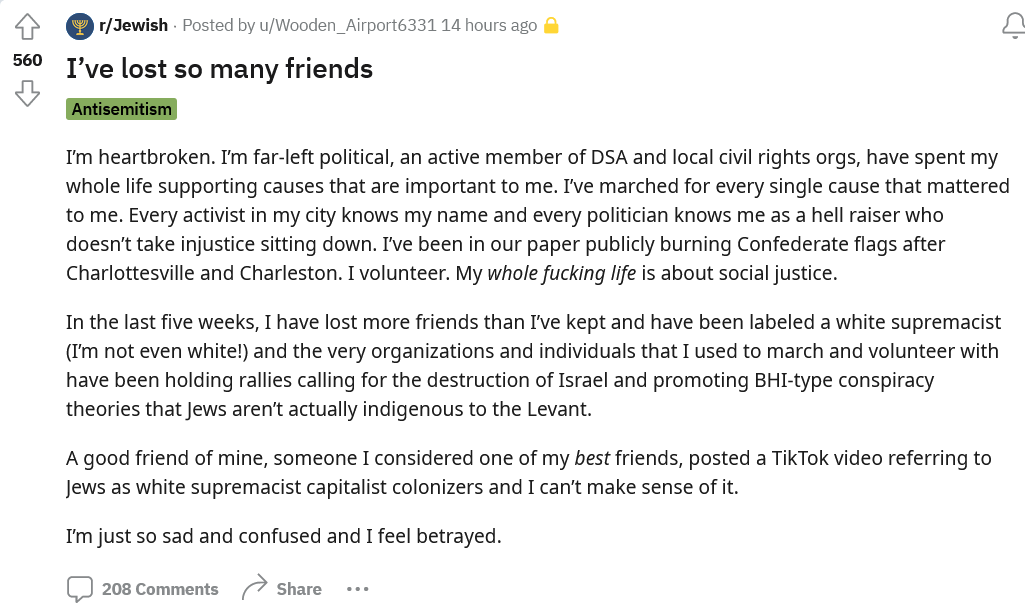This screenshot has height=608, width=1025.
Task: Click the r/Jewish menorah community avatar
Action: click(x=80, y=26)
